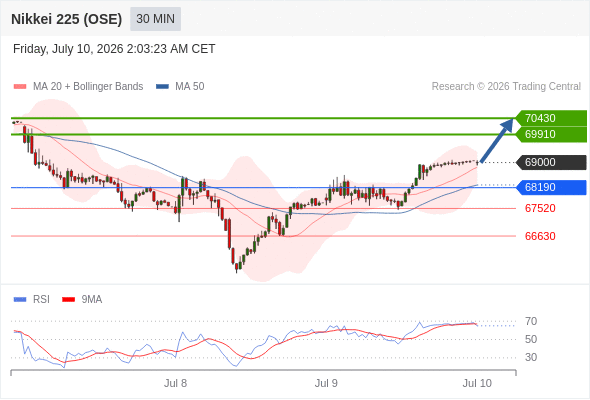This screenshot has height=400, width=590.
Task: Click the red MA 20 legend swatch
Action: click(20, 87)
